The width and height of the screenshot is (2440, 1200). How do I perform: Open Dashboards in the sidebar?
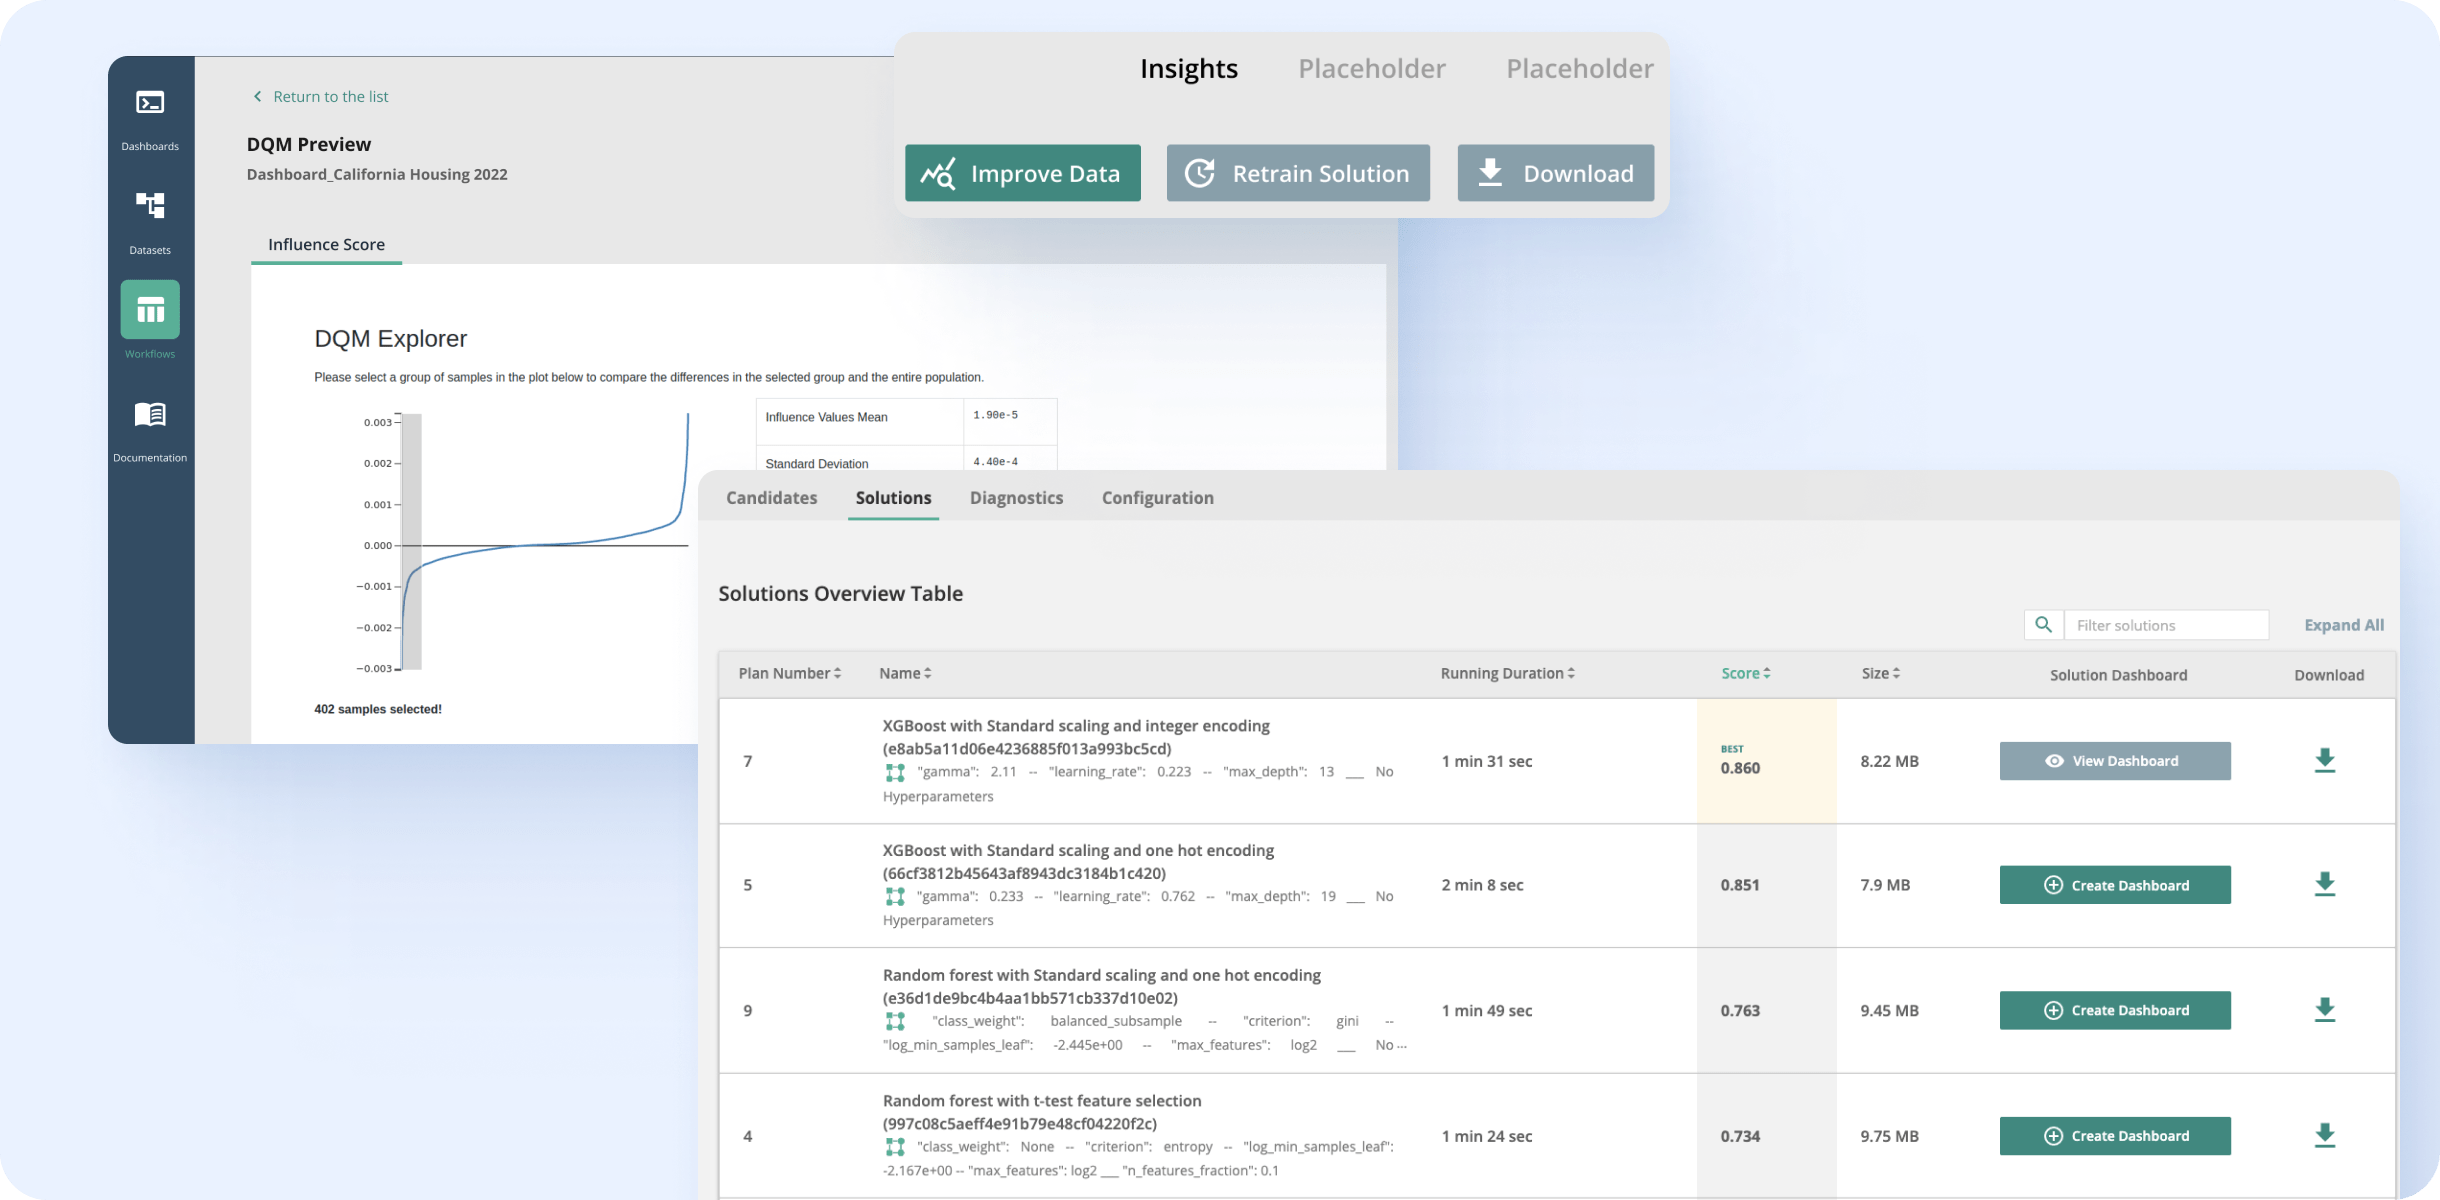pyautogui.click(x=150, y=103)
